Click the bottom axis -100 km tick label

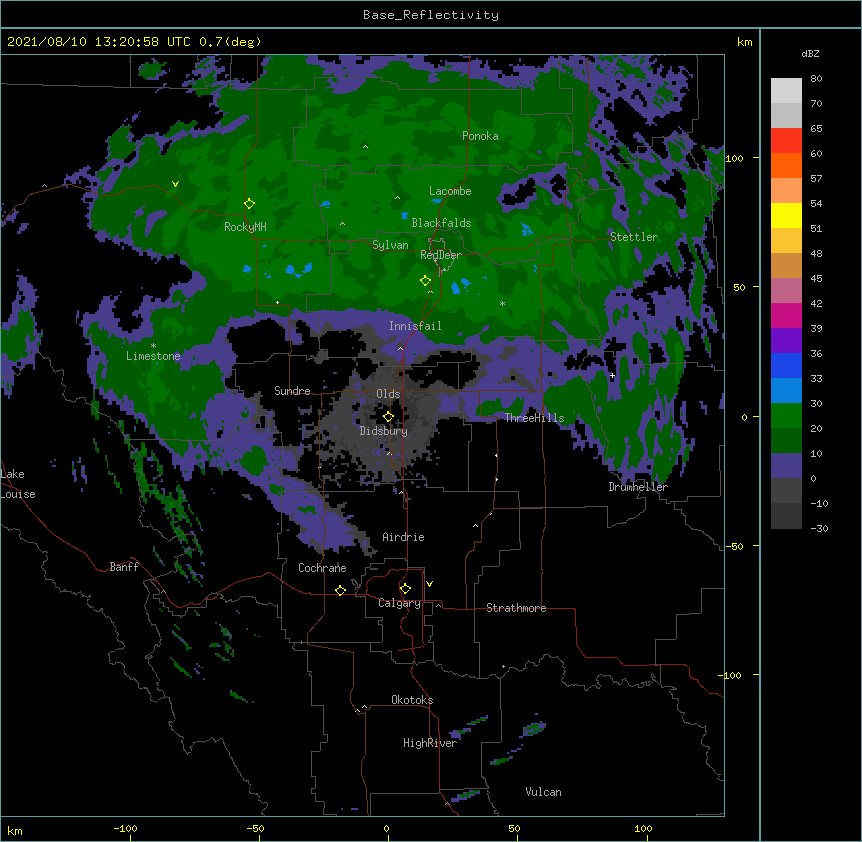point(125,828)
